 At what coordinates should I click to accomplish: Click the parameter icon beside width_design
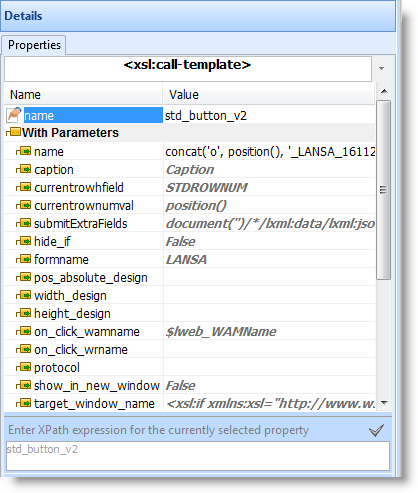point(24,295)
